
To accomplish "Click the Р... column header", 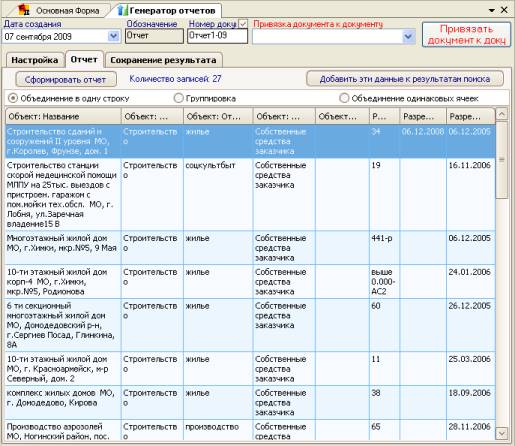I will pos(384,116).
